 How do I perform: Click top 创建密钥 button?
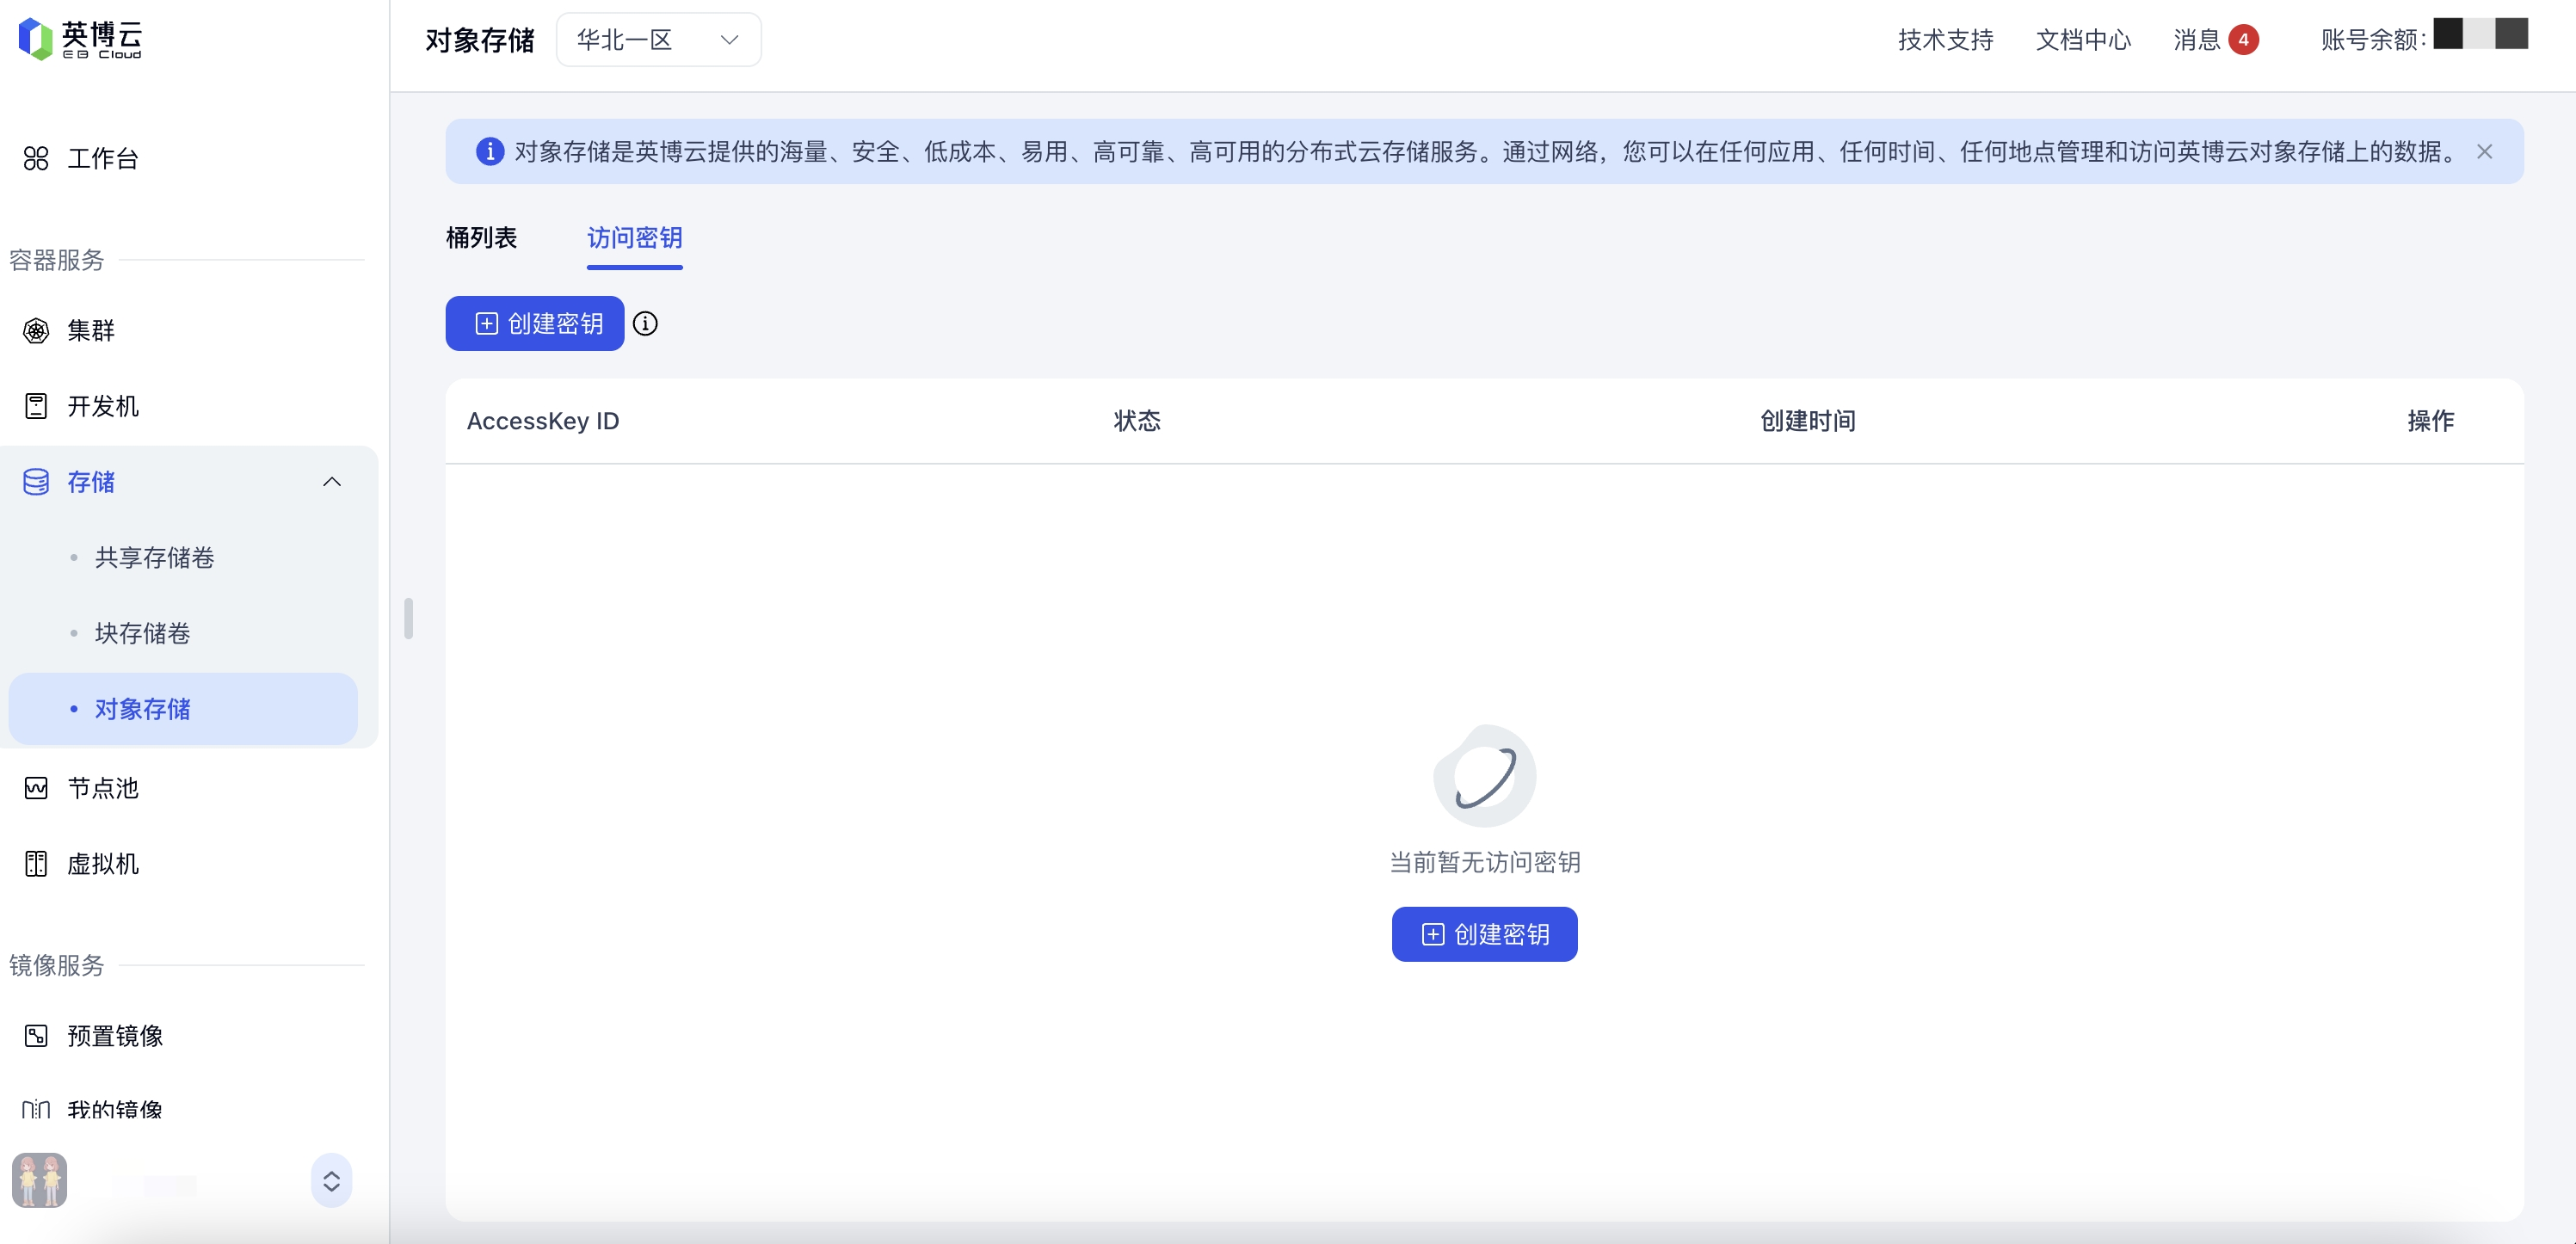click(535, 324)
